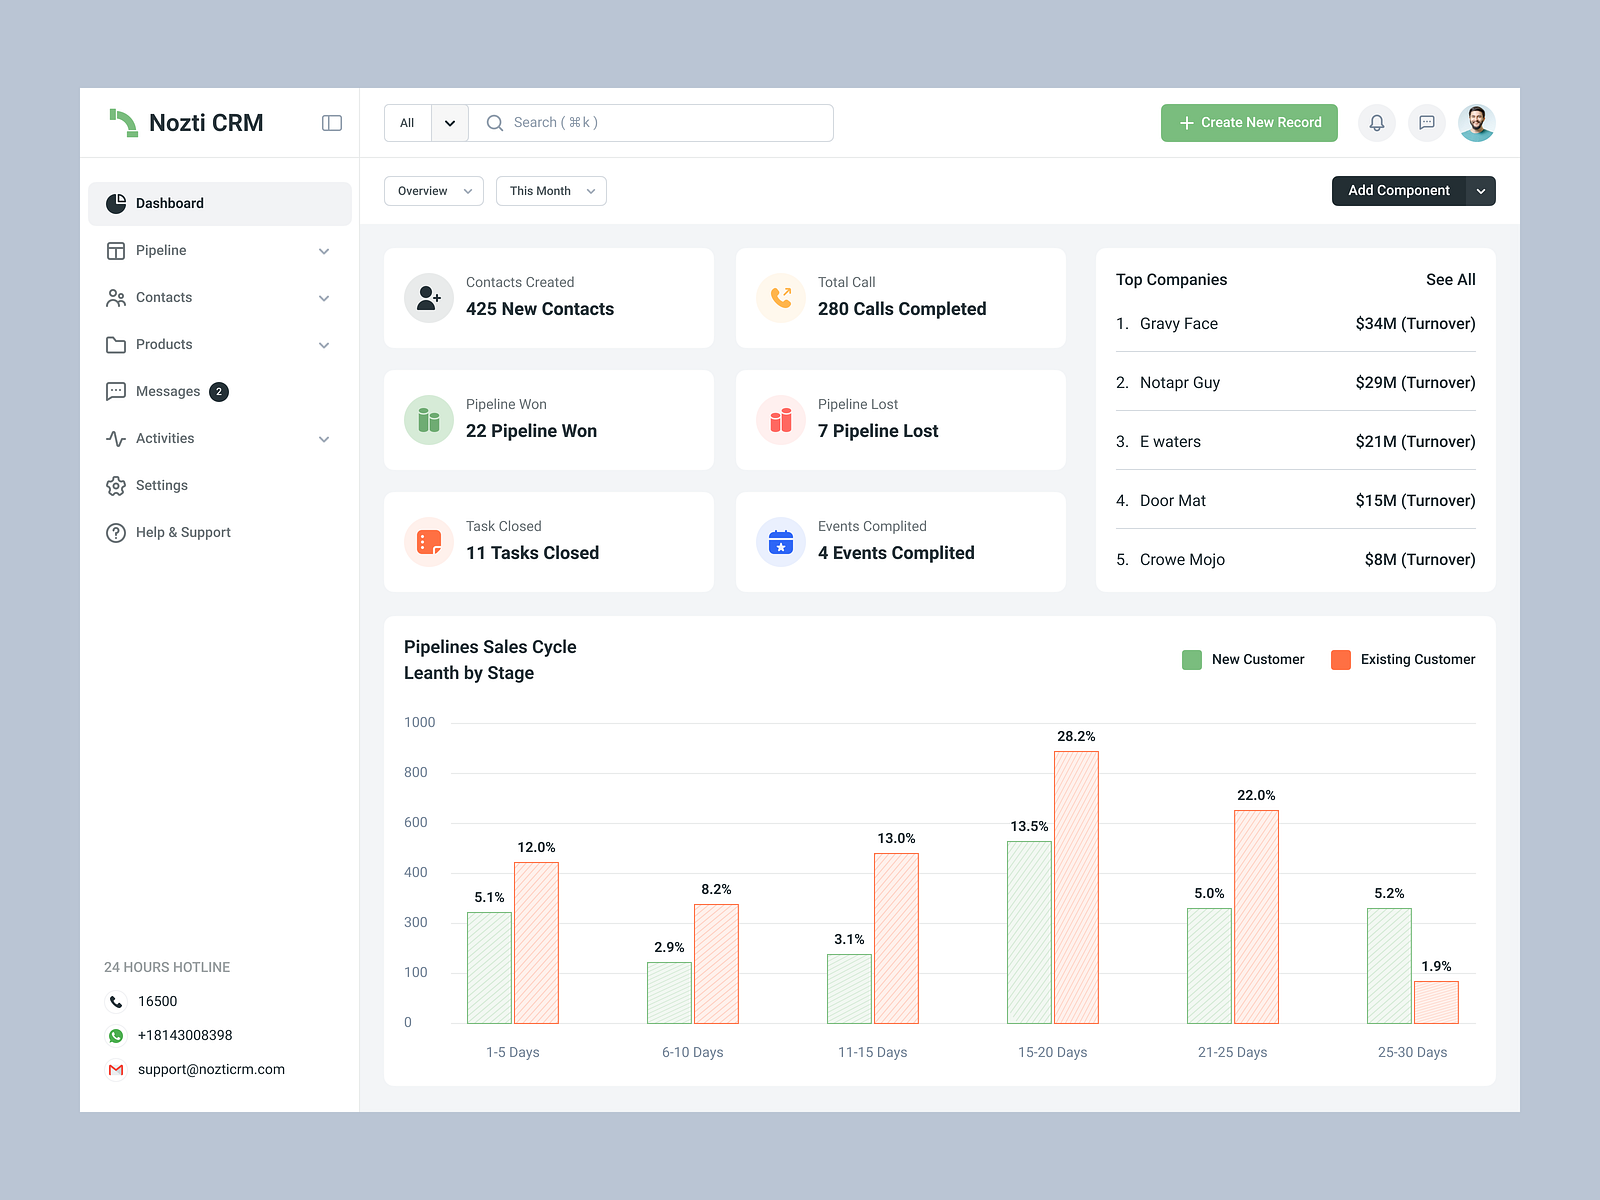The image size is (1600, 1200).
Task: Open the chat bubble icon in header
Action: [x=1427, y=123]
